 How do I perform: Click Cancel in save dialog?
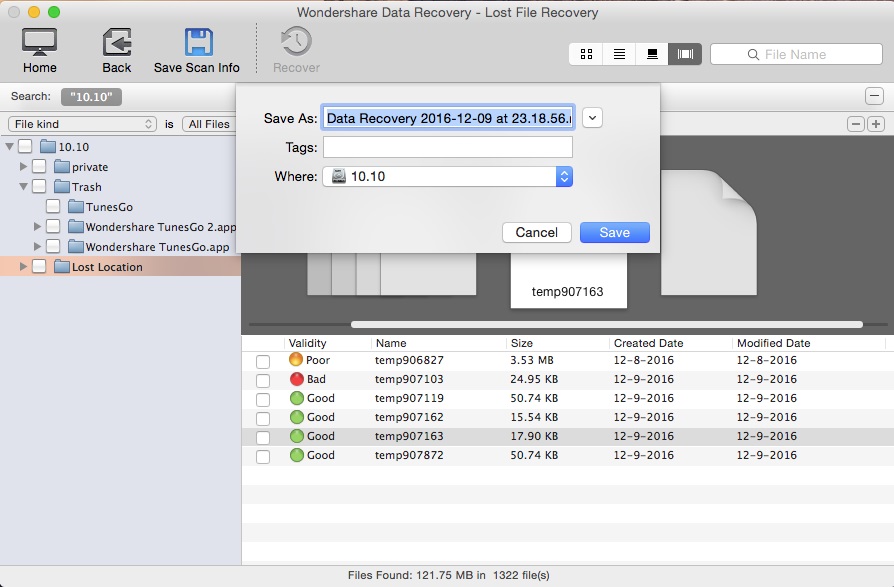click(537, 233)
